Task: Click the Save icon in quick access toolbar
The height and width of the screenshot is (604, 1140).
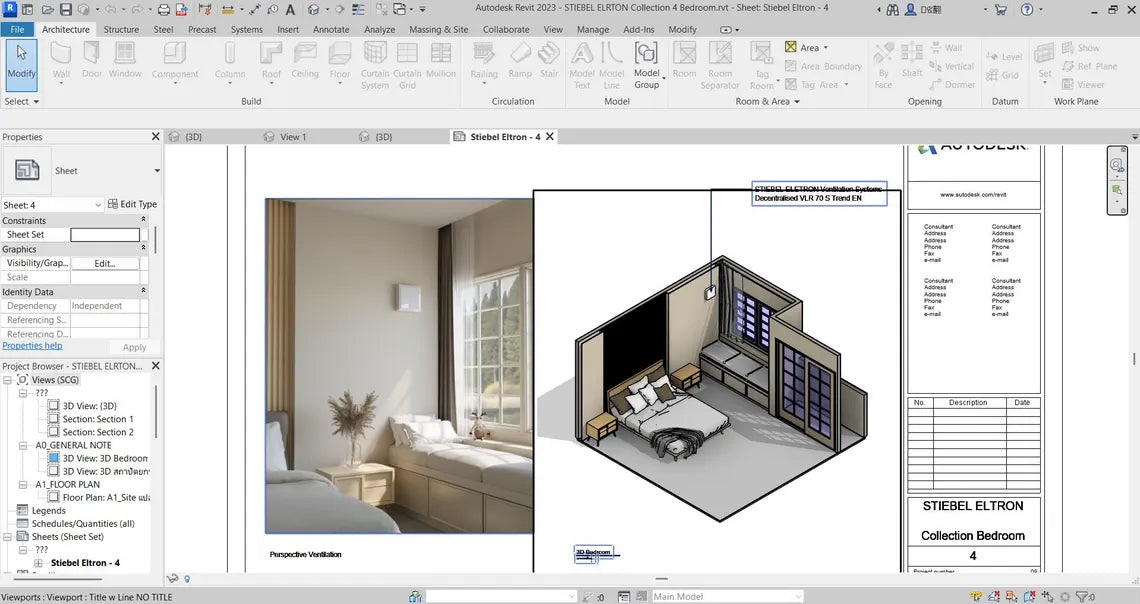Action: [65, 9]
